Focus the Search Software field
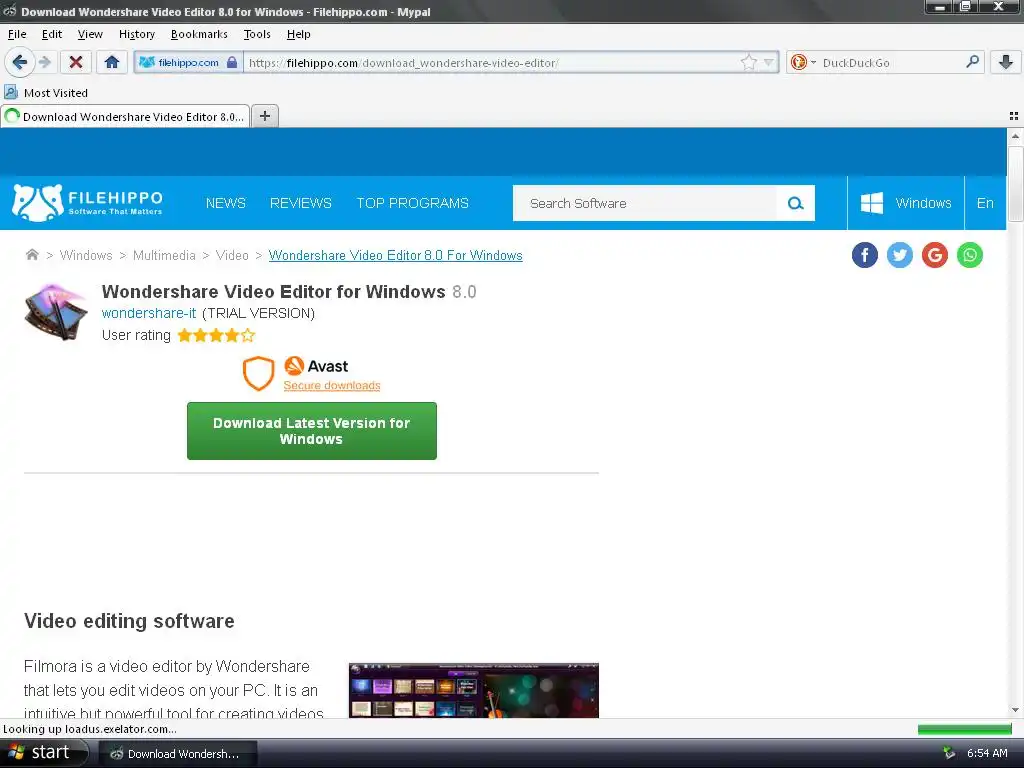1024x768 pixels. [645, 203]
